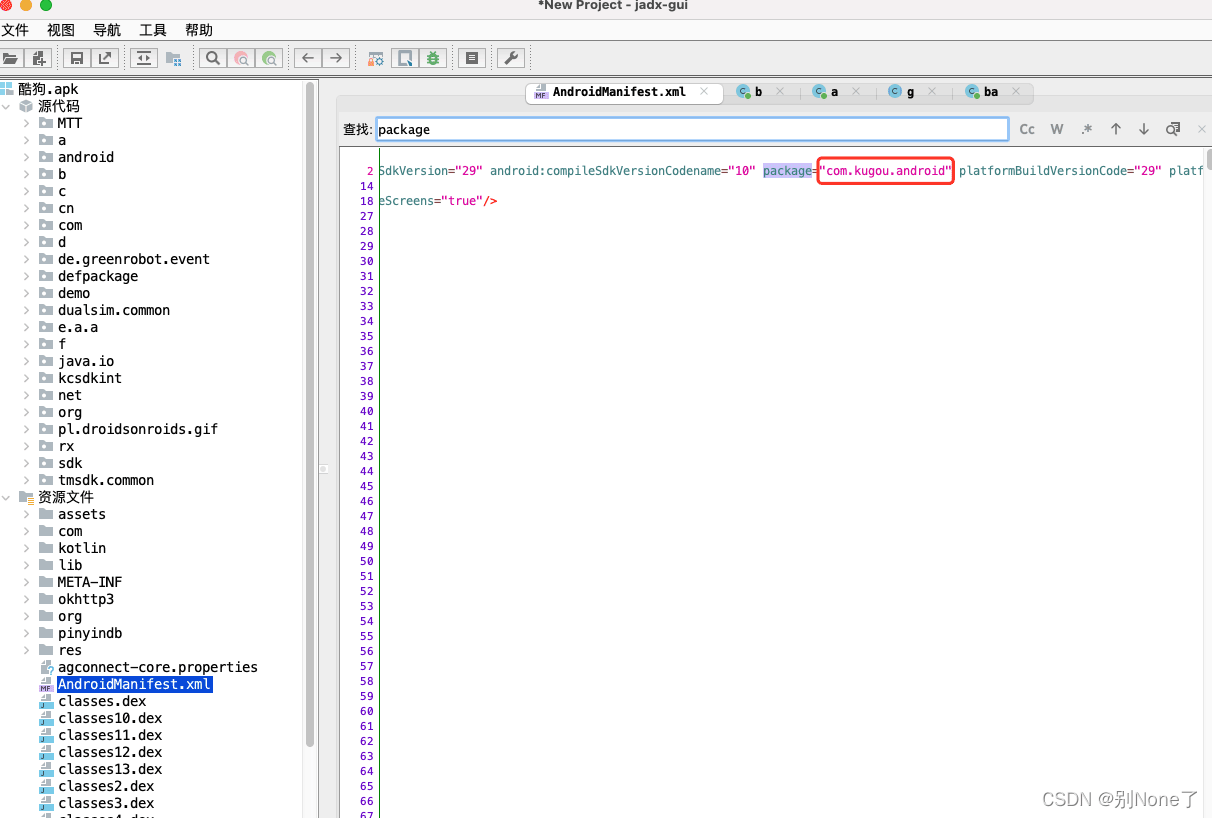
Task: Toggle regex .* search option
Action: coord(1086,129)
